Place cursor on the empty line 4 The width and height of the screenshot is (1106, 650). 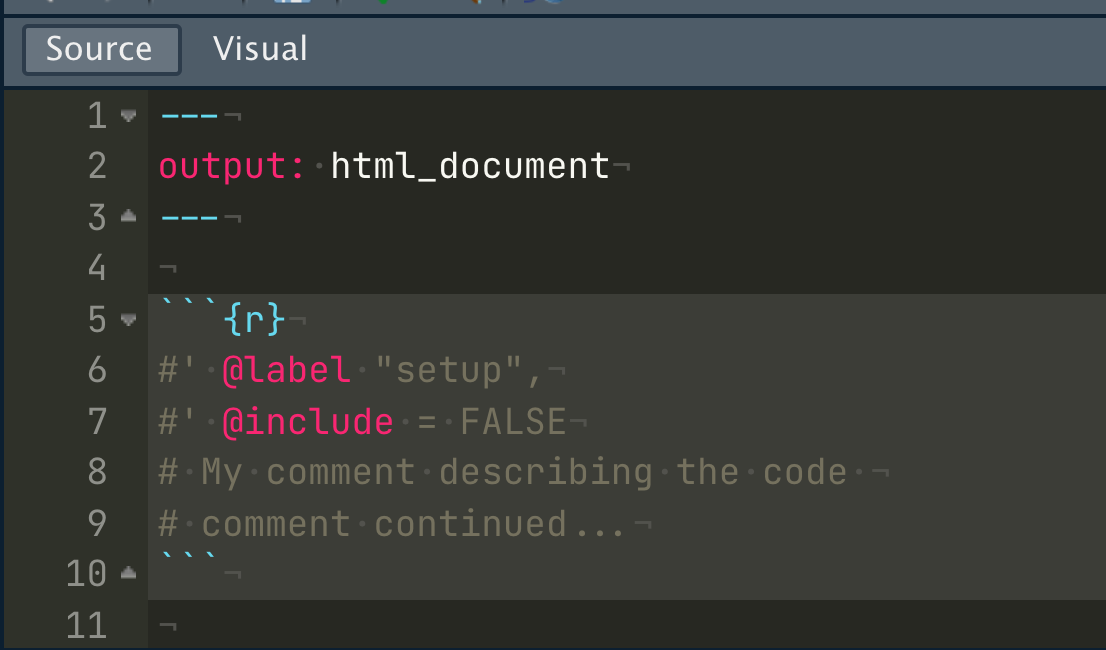200,266
